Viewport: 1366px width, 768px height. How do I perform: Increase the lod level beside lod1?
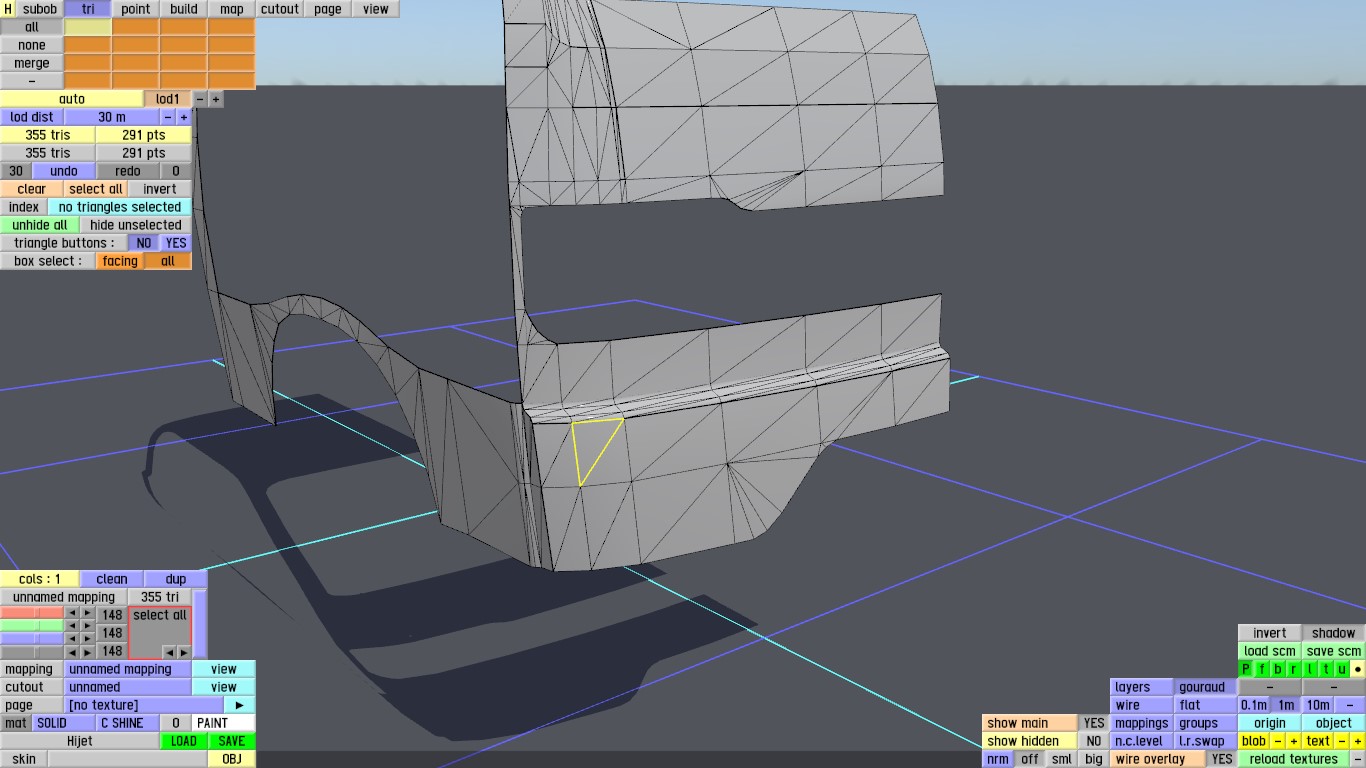(215, 99)
